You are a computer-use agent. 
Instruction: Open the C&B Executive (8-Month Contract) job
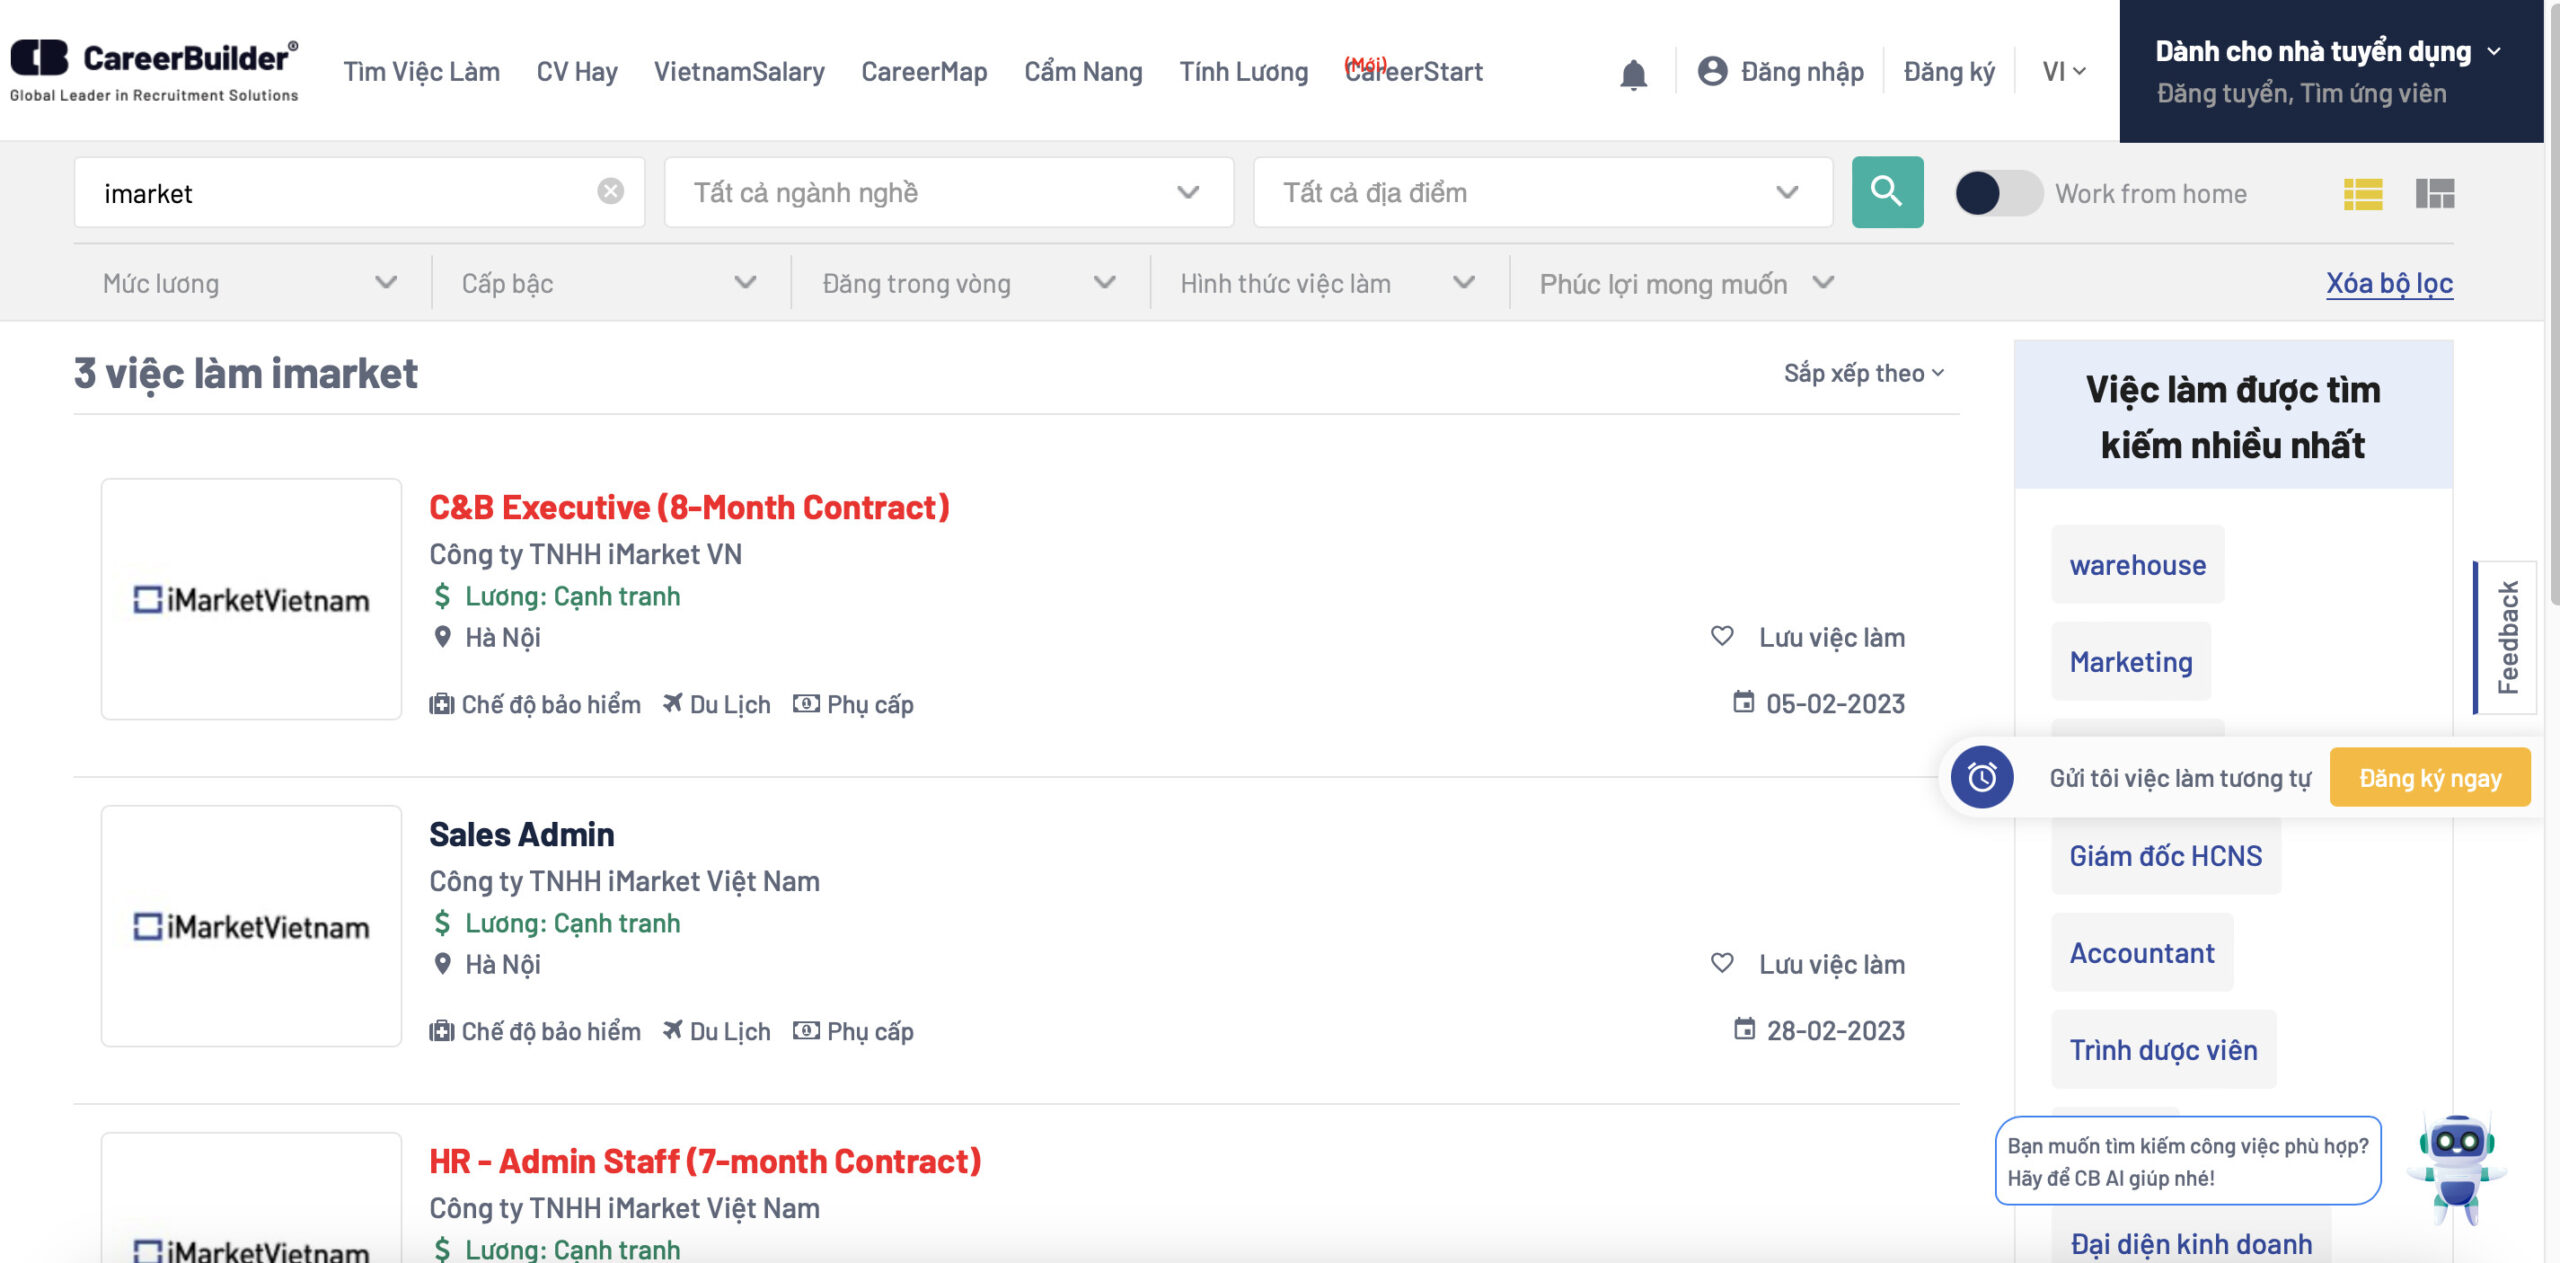click(689, 507)
